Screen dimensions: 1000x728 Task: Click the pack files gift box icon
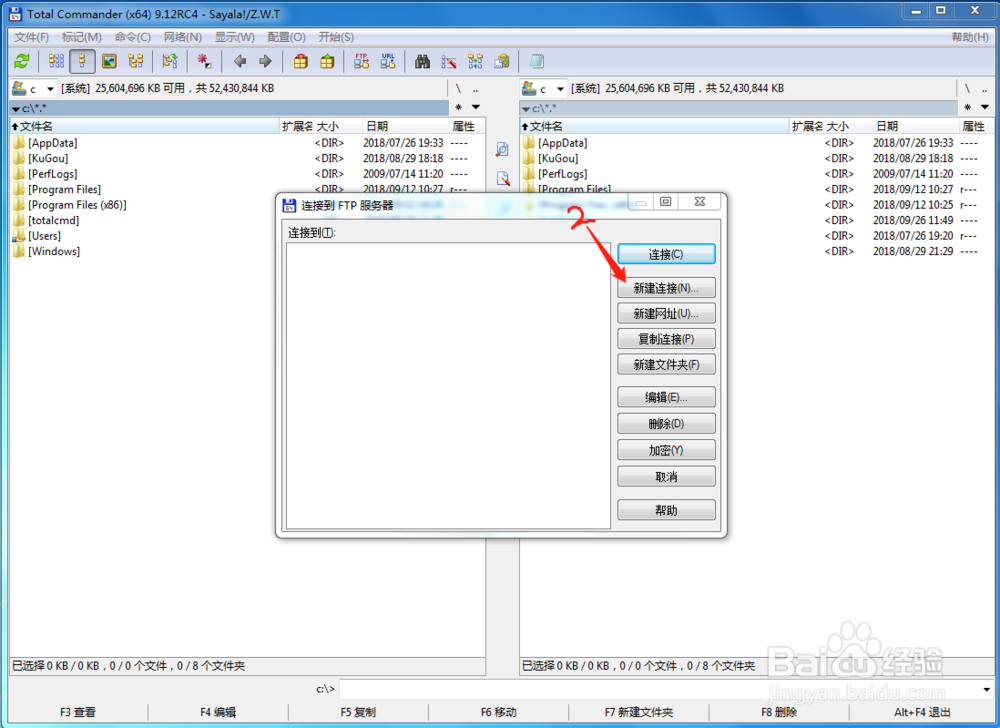pyautogui.click(x=300, y=61)
